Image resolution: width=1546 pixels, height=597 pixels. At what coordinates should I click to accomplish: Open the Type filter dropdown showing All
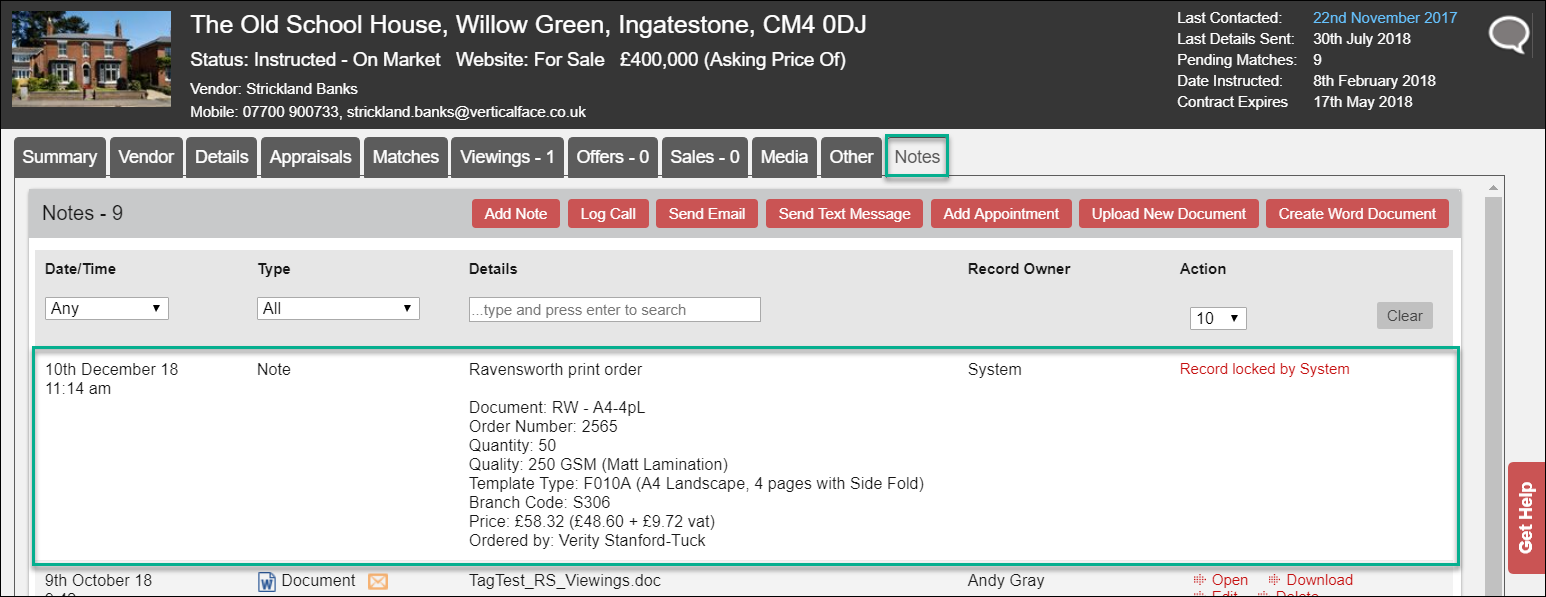(338, 308)
